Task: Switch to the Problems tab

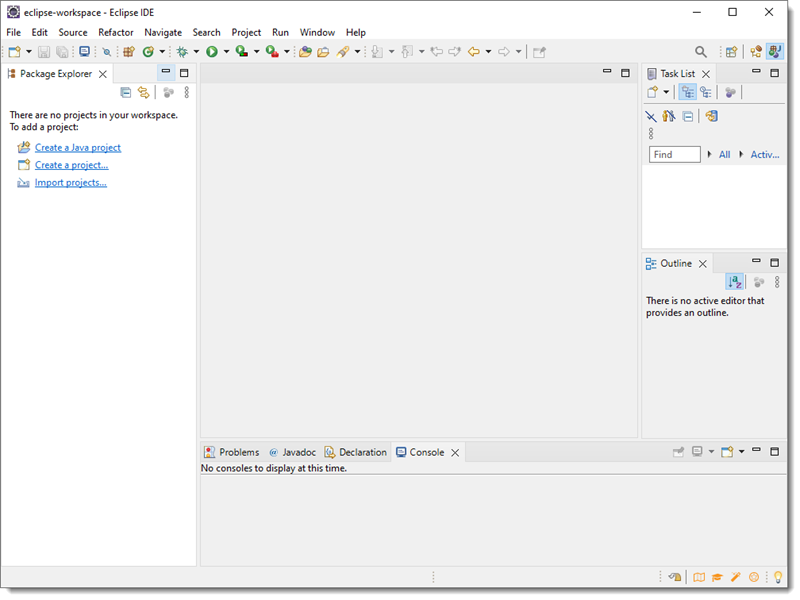Action: tap(232, 453)
